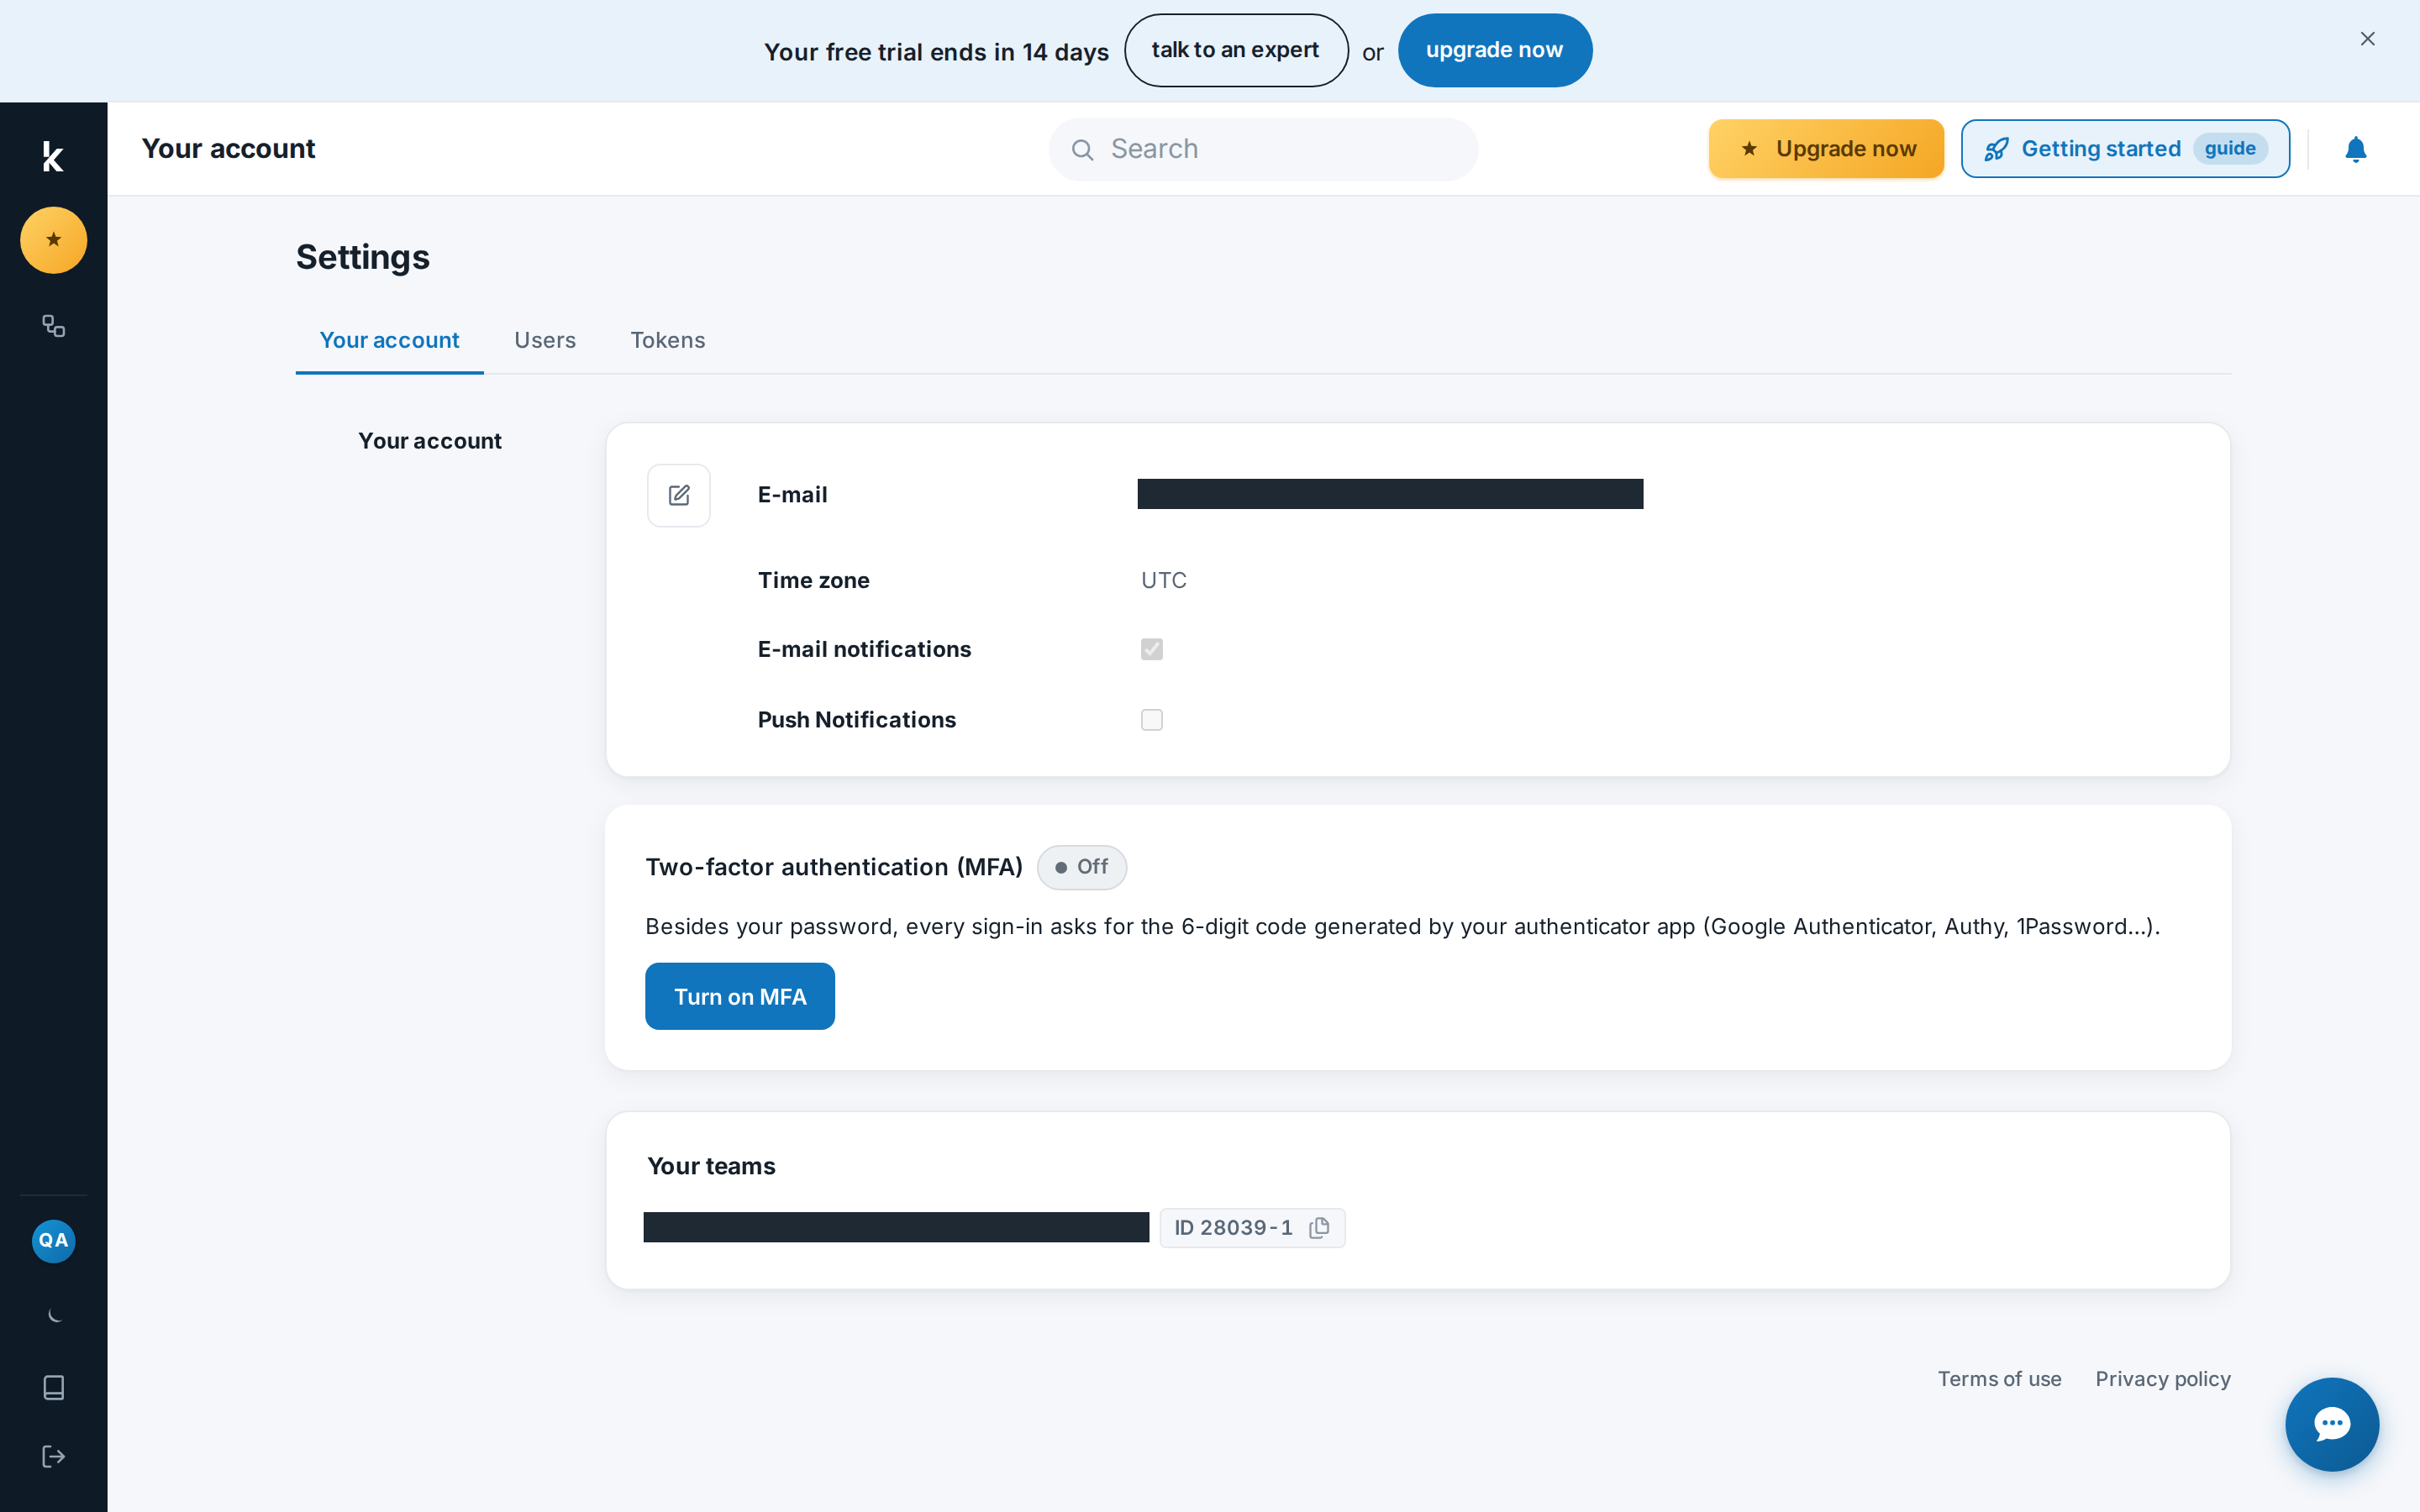Click the Turn on MFA button

click(x=740, y=996)
